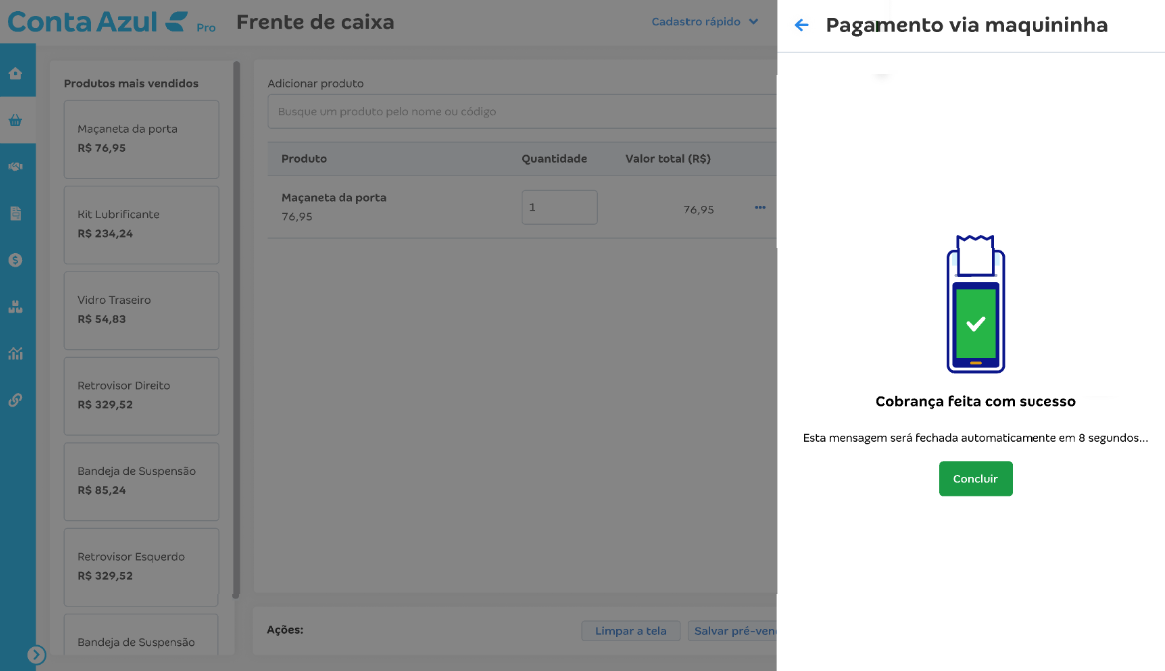Click the quantity field for Maçaneta da porta
Screen dimensions: 1165x671
tap(559, 207)
